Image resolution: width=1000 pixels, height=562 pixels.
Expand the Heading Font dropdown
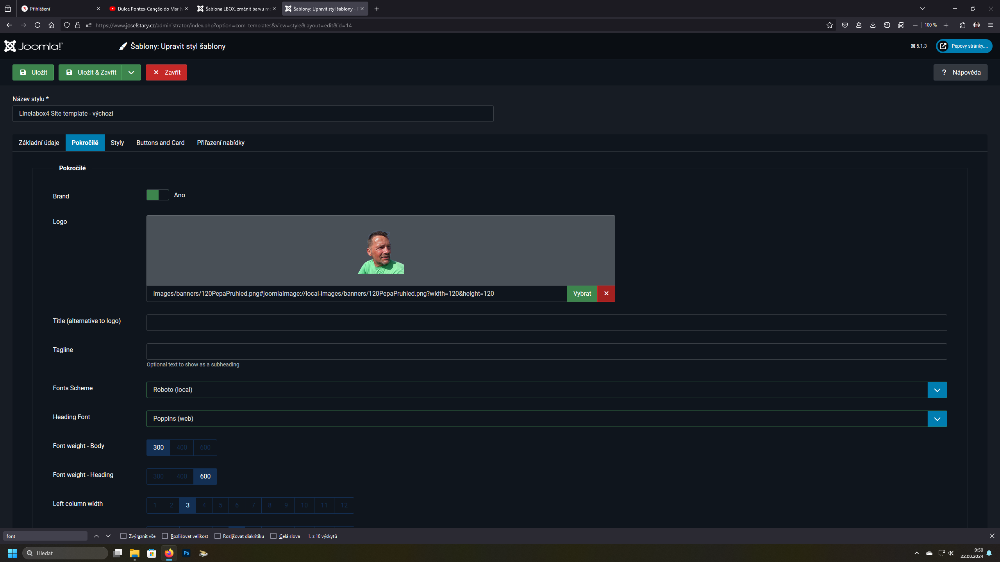[937, 419]
